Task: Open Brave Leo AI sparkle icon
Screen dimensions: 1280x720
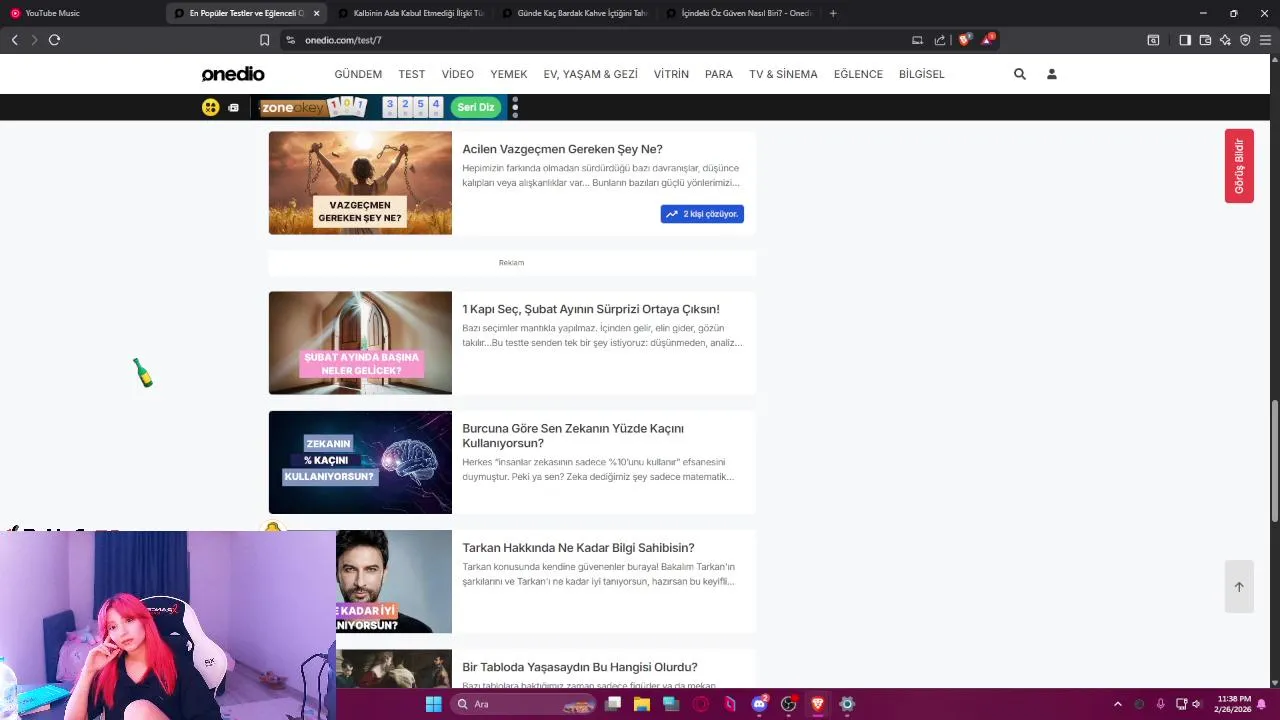Action: (1225, 40)
